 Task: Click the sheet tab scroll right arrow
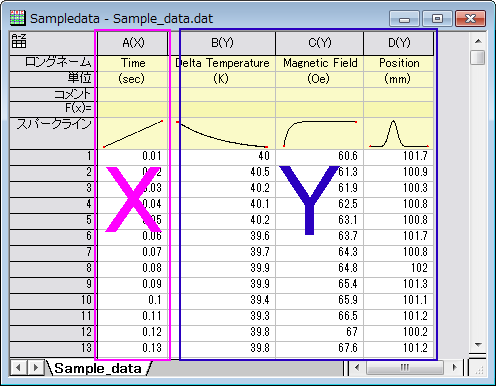coord(35,368)
